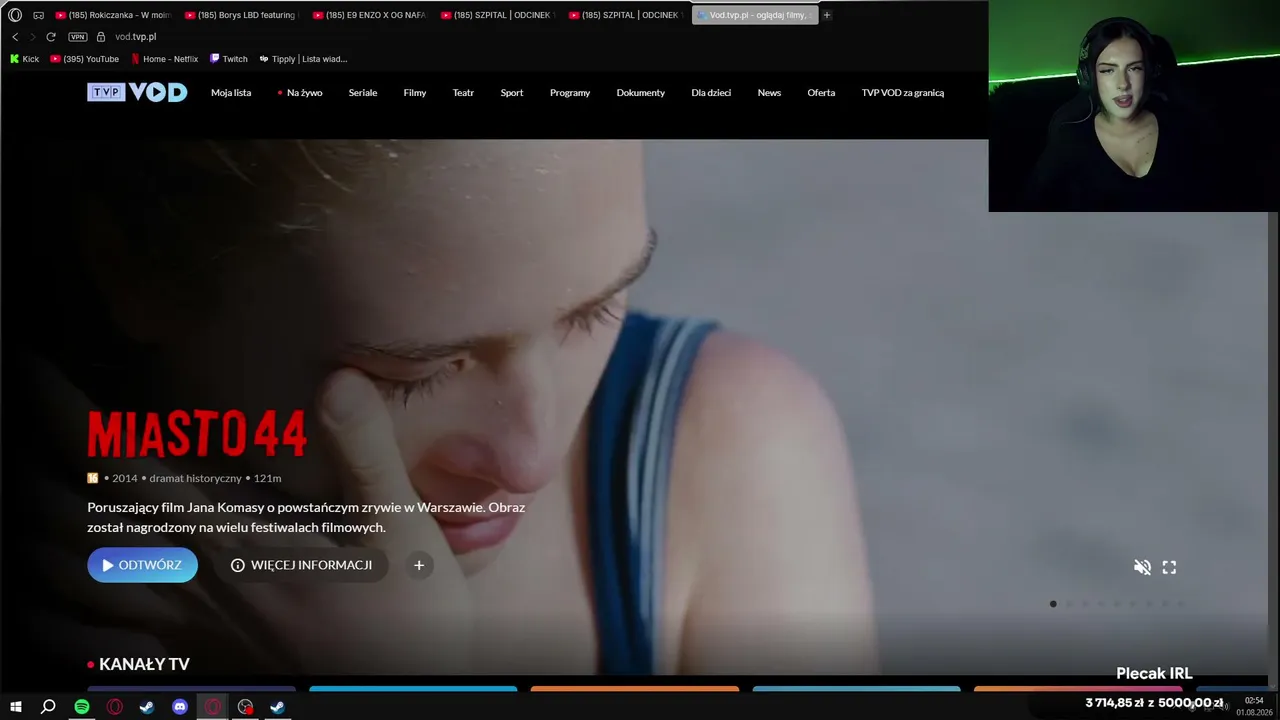
Task: Open the Tipply bookmark
Action: 303,59
